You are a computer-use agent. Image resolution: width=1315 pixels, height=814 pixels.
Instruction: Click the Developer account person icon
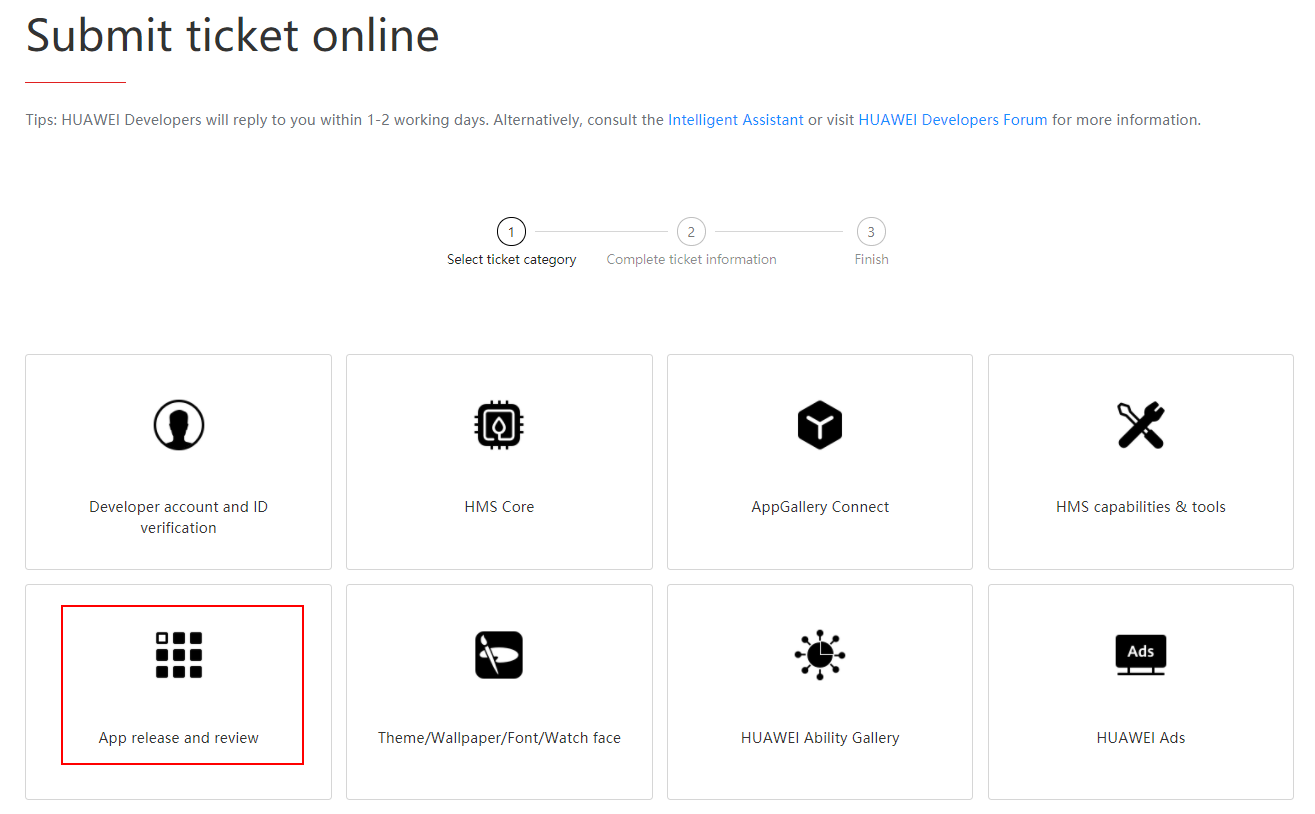(178, 424)
